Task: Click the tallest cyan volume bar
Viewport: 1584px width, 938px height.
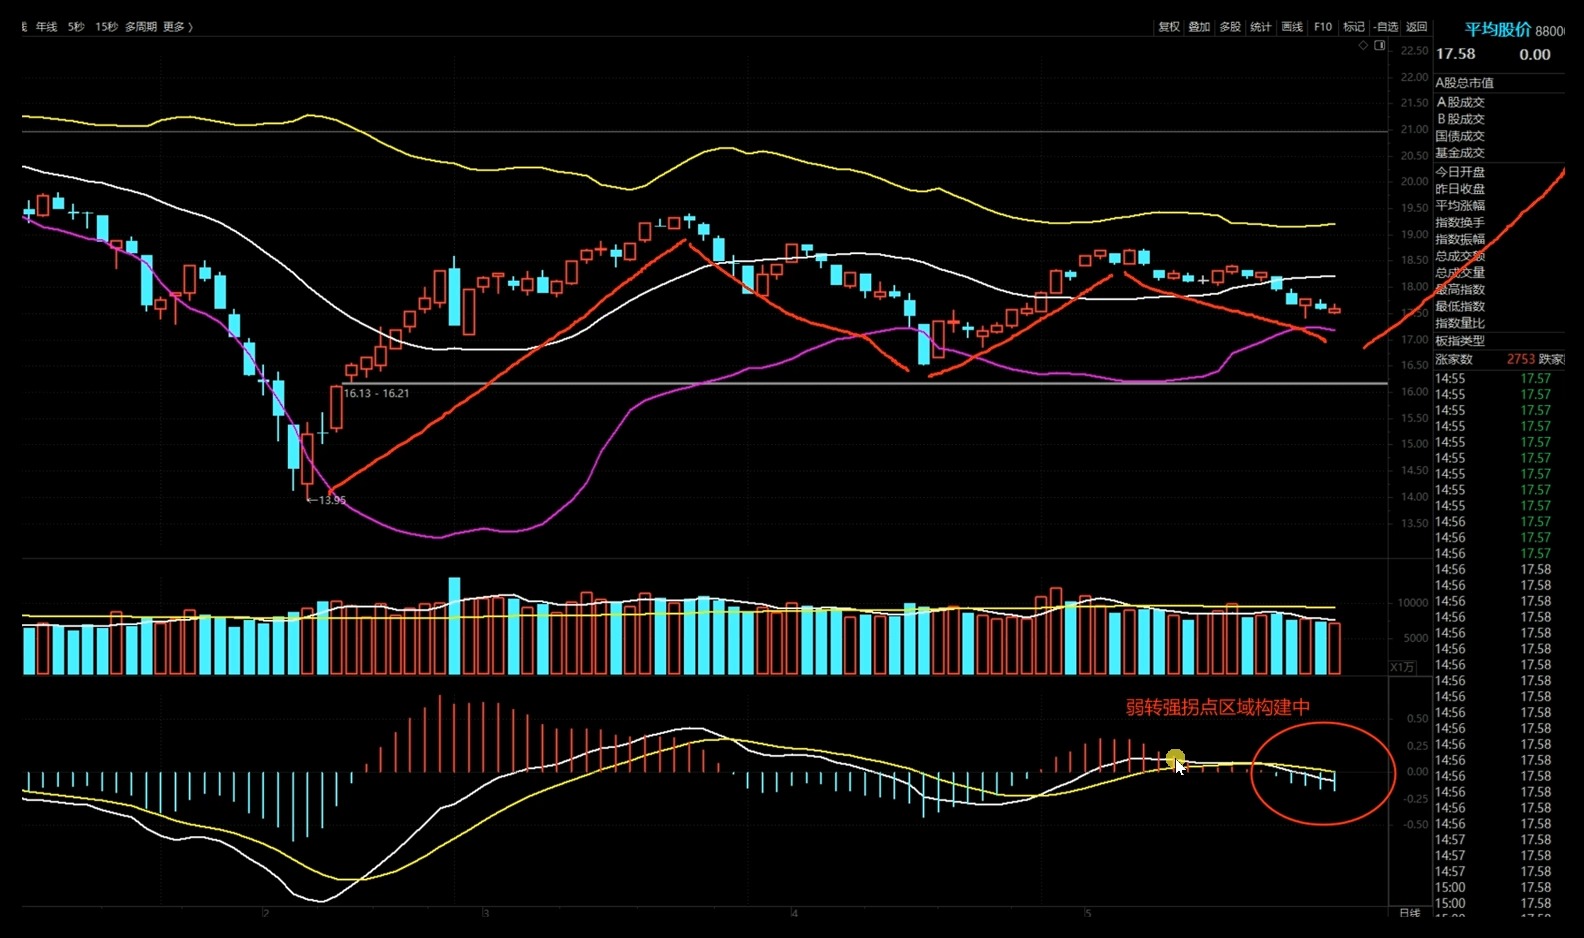Action: click(454, 626)
